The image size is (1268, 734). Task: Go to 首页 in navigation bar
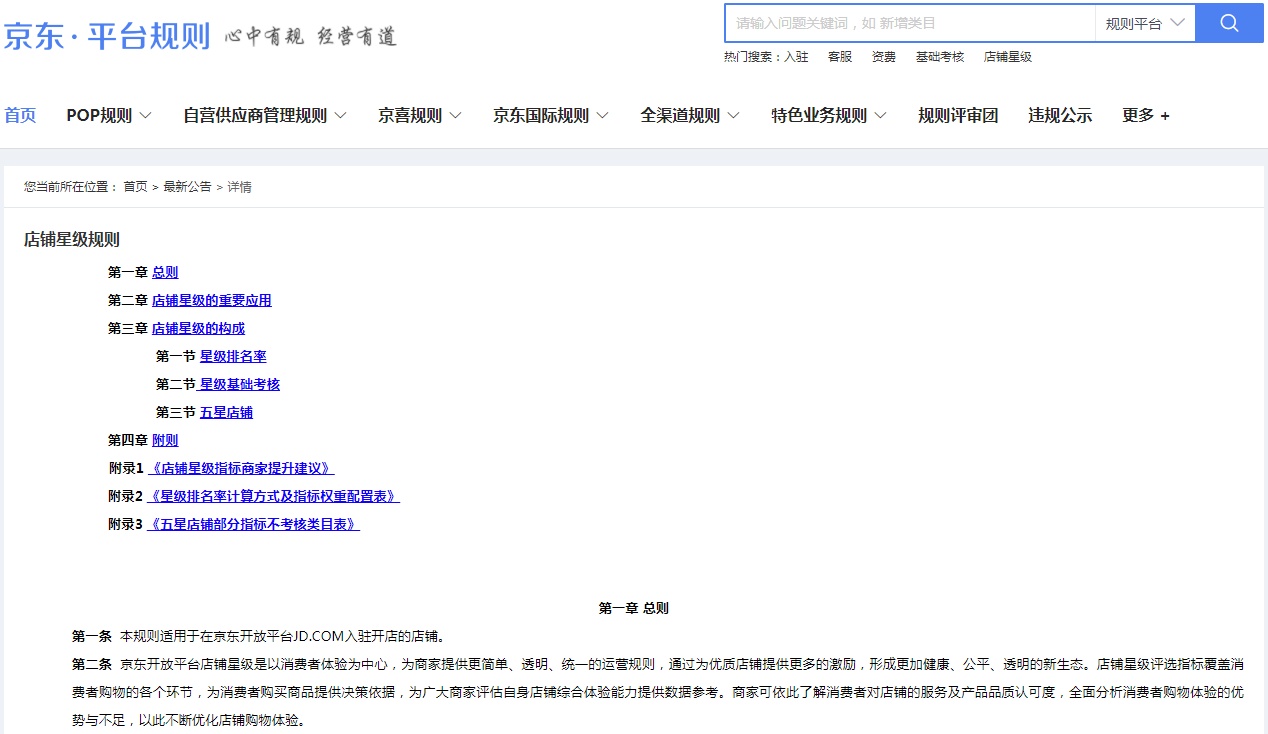pyautogui.click(x=20, y=115)
